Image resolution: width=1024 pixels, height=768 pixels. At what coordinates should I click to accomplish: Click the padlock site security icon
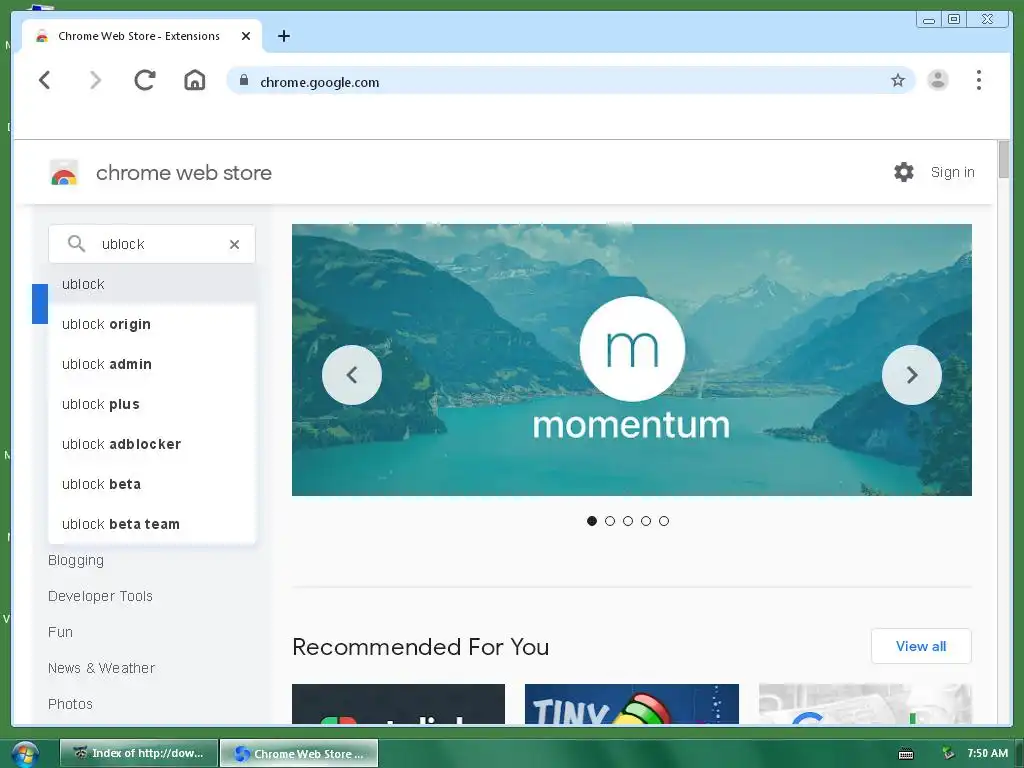[x=244, y=80]
